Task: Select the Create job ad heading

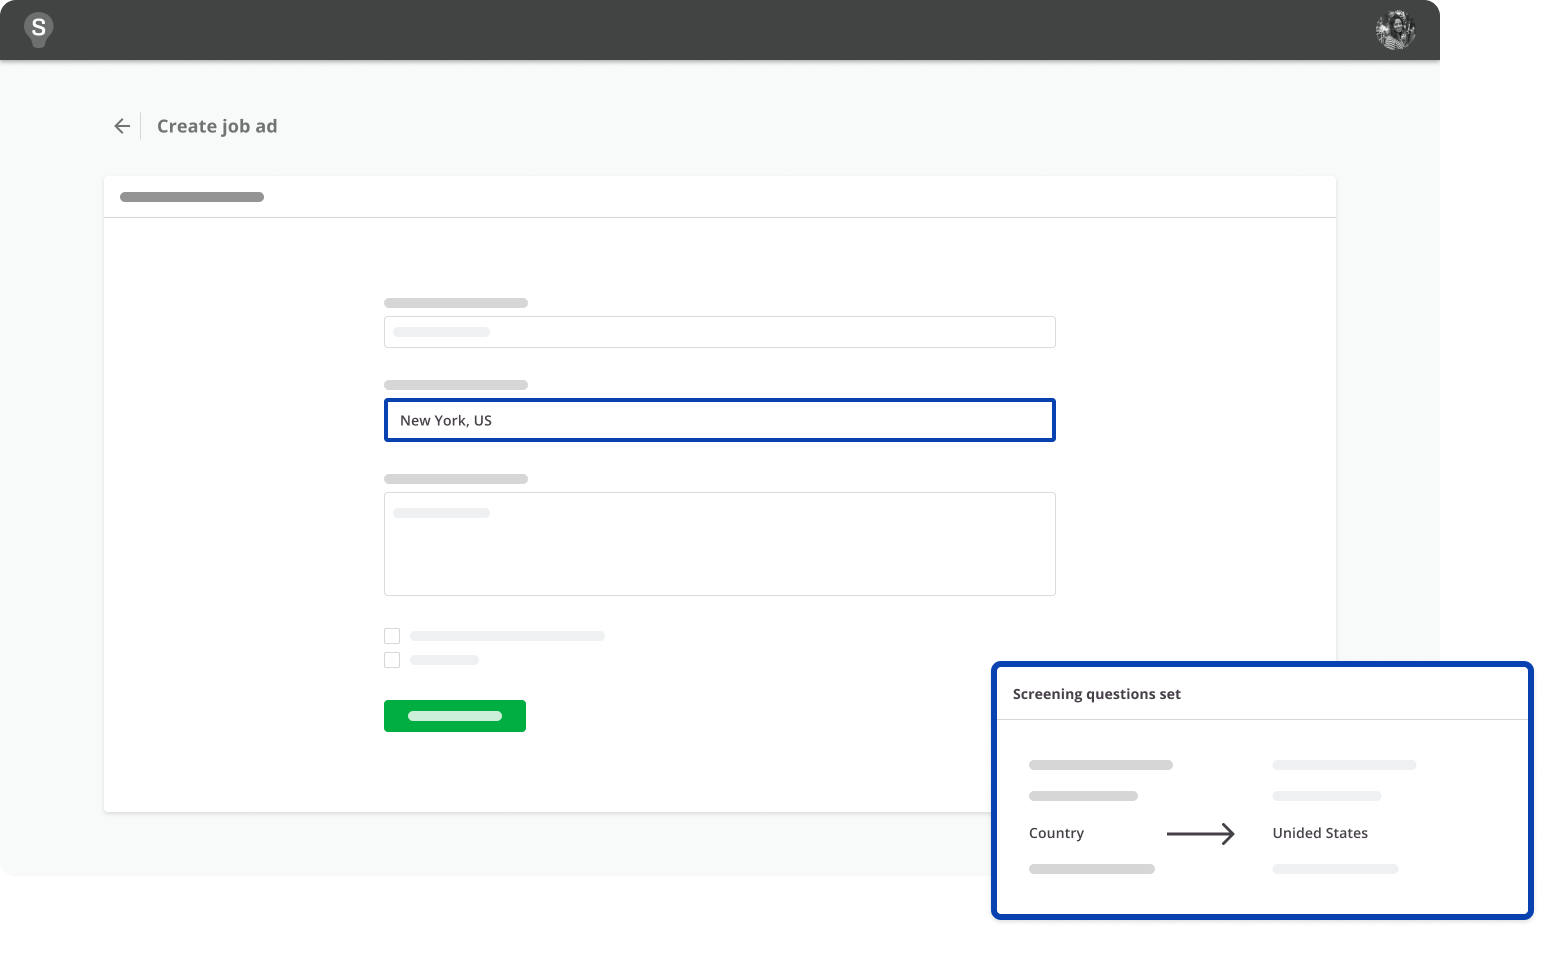Action: click(217, 126)
